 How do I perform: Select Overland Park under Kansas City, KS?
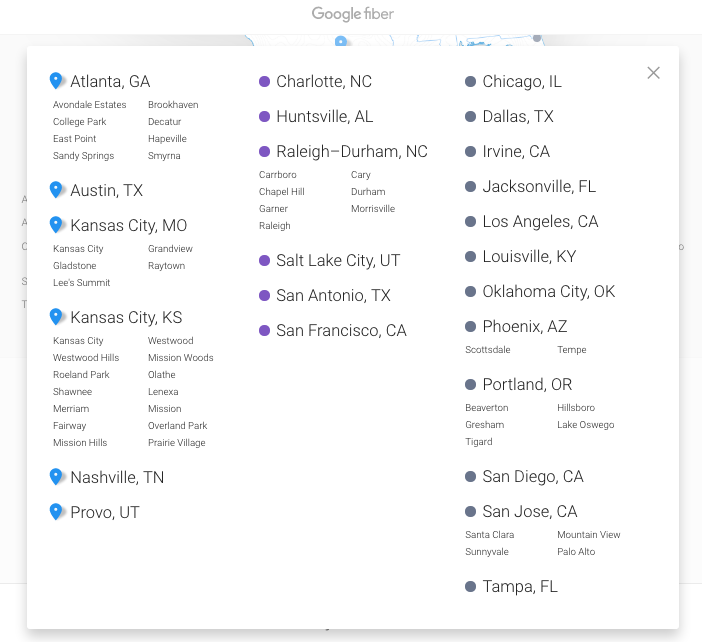[x=178, y=426]
